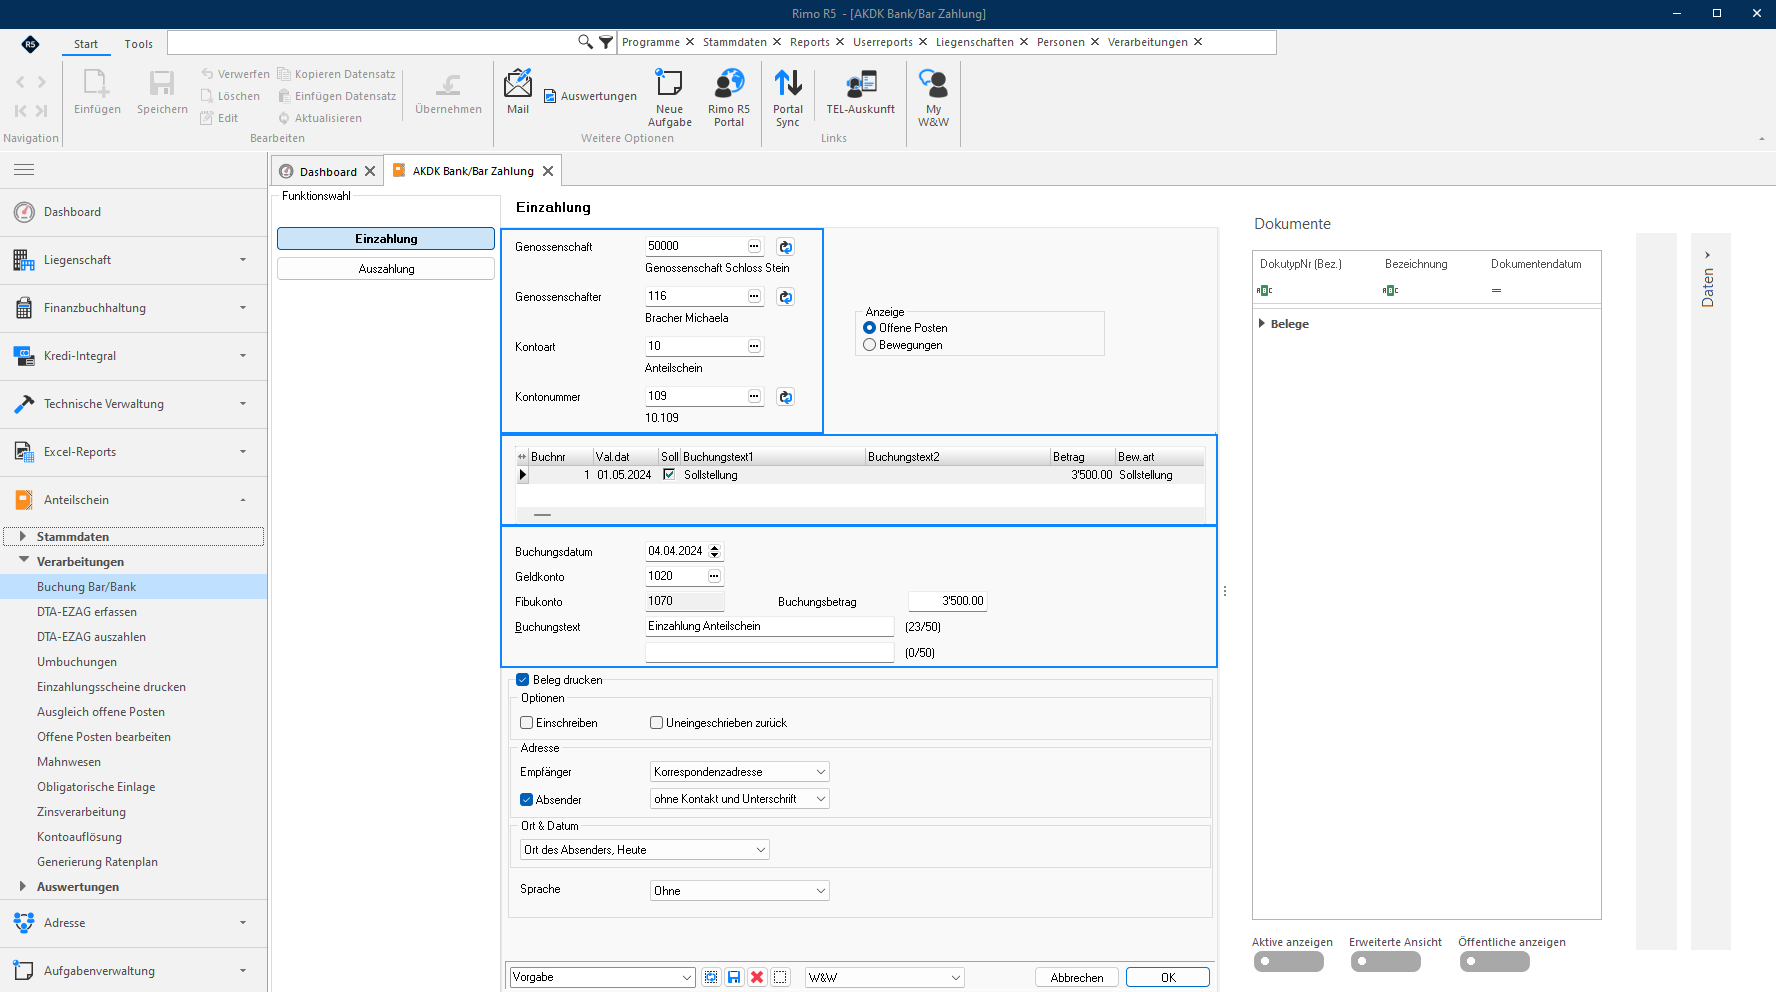Open the Mail icon in ribbon
The image size is (1776, 992).
click(518, 92)
